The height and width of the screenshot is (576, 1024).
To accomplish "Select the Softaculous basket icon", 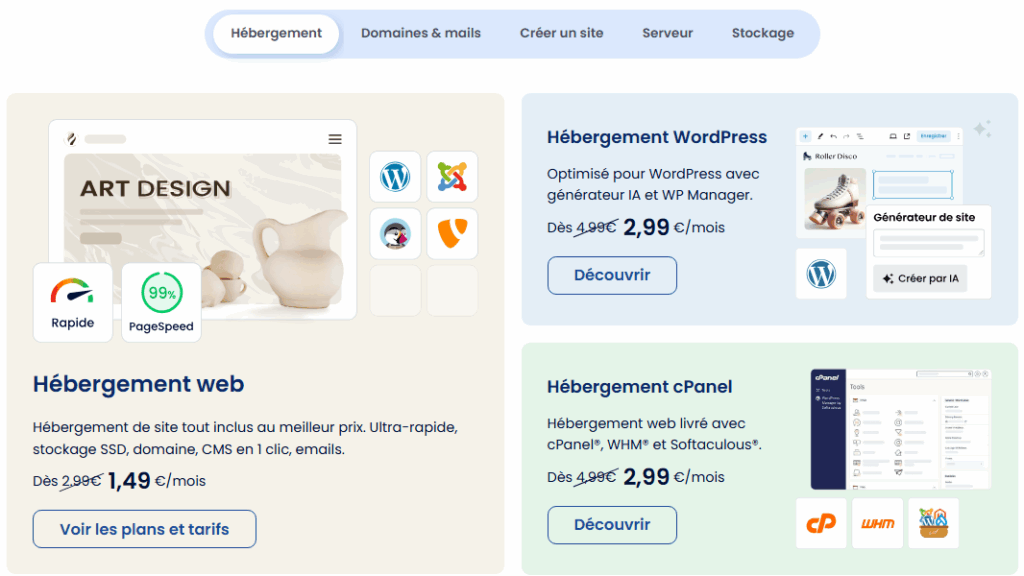I will click(x=933, y=522).
